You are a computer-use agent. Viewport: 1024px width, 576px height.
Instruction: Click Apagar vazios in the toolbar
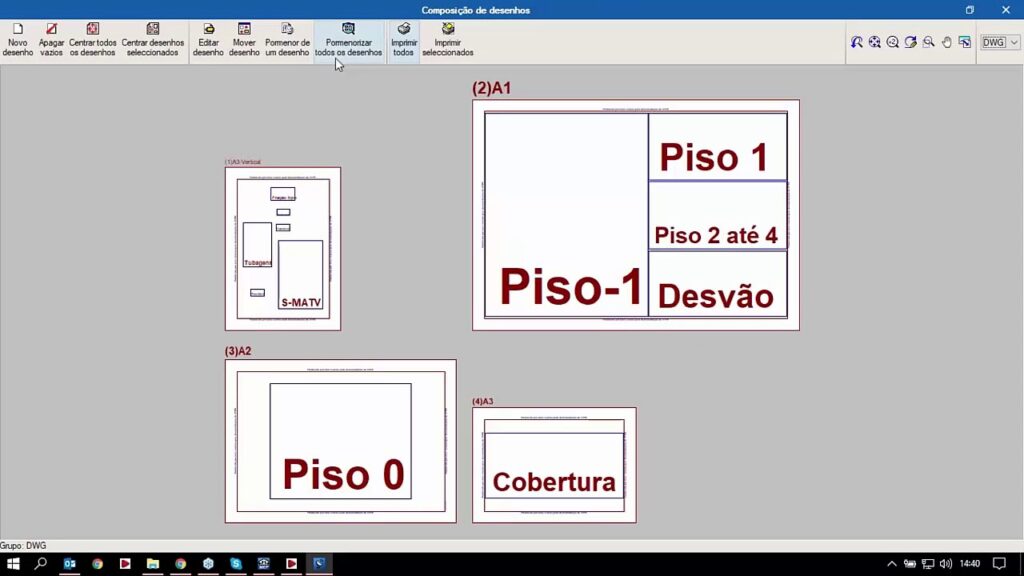coord(51,39)
